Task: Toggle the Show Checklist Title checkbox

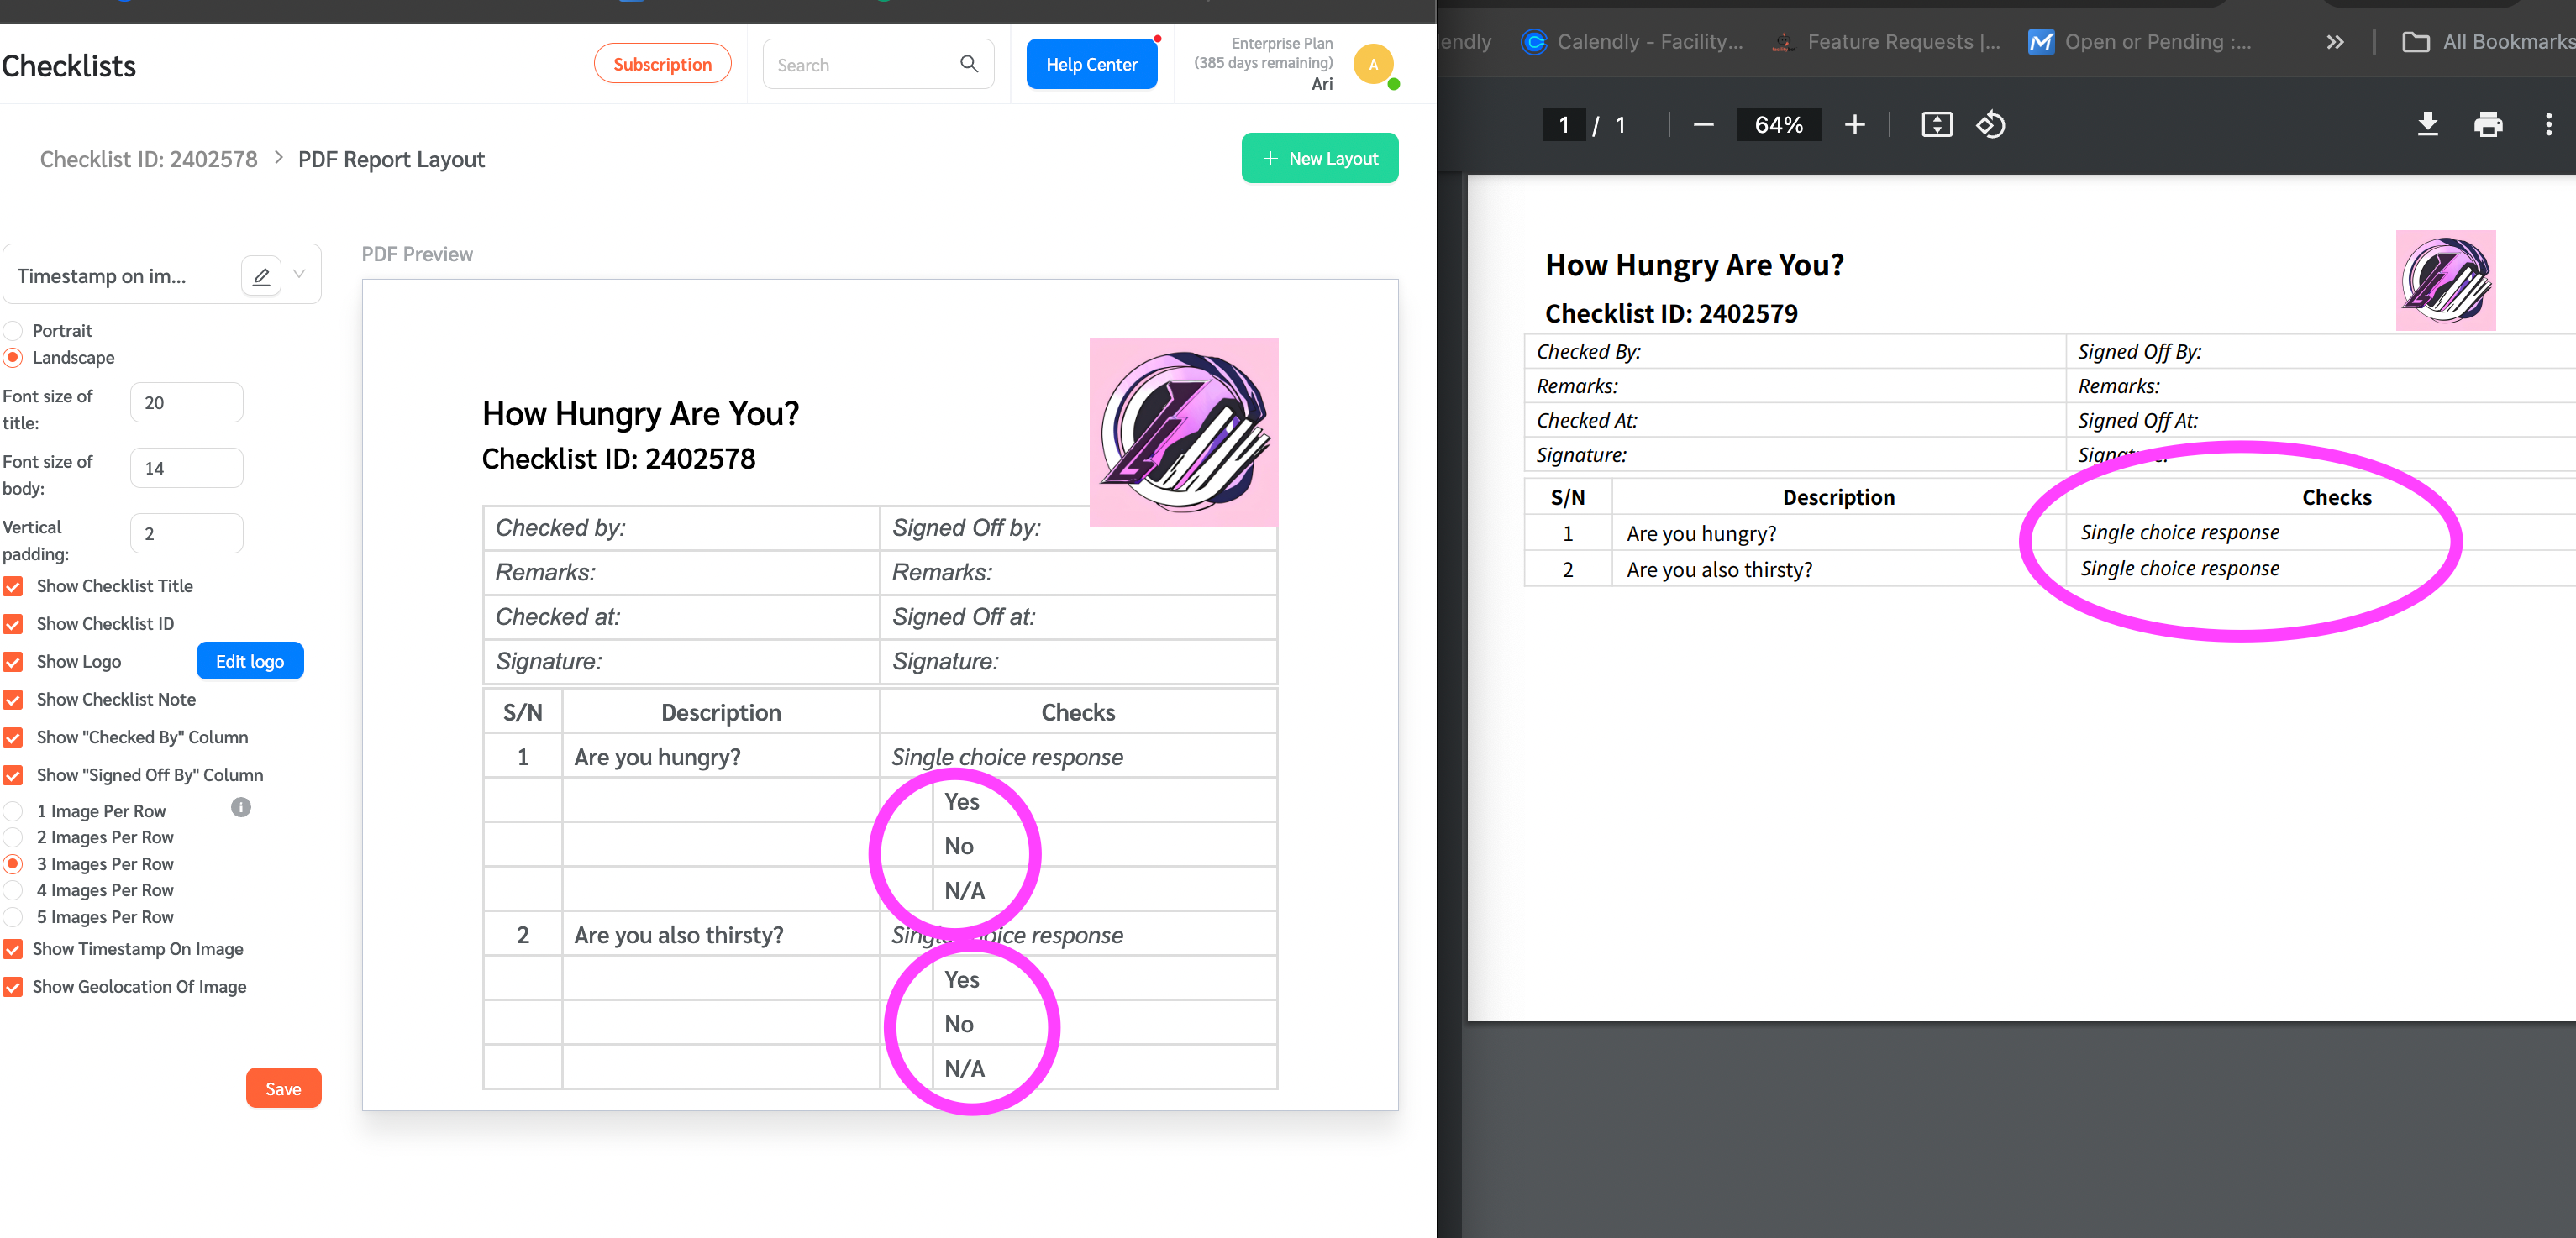Action: (15, 586)
